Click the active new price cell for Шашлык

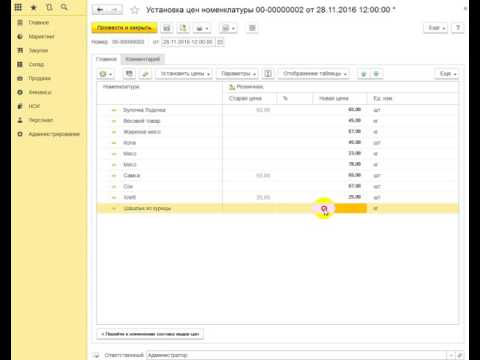340,209
